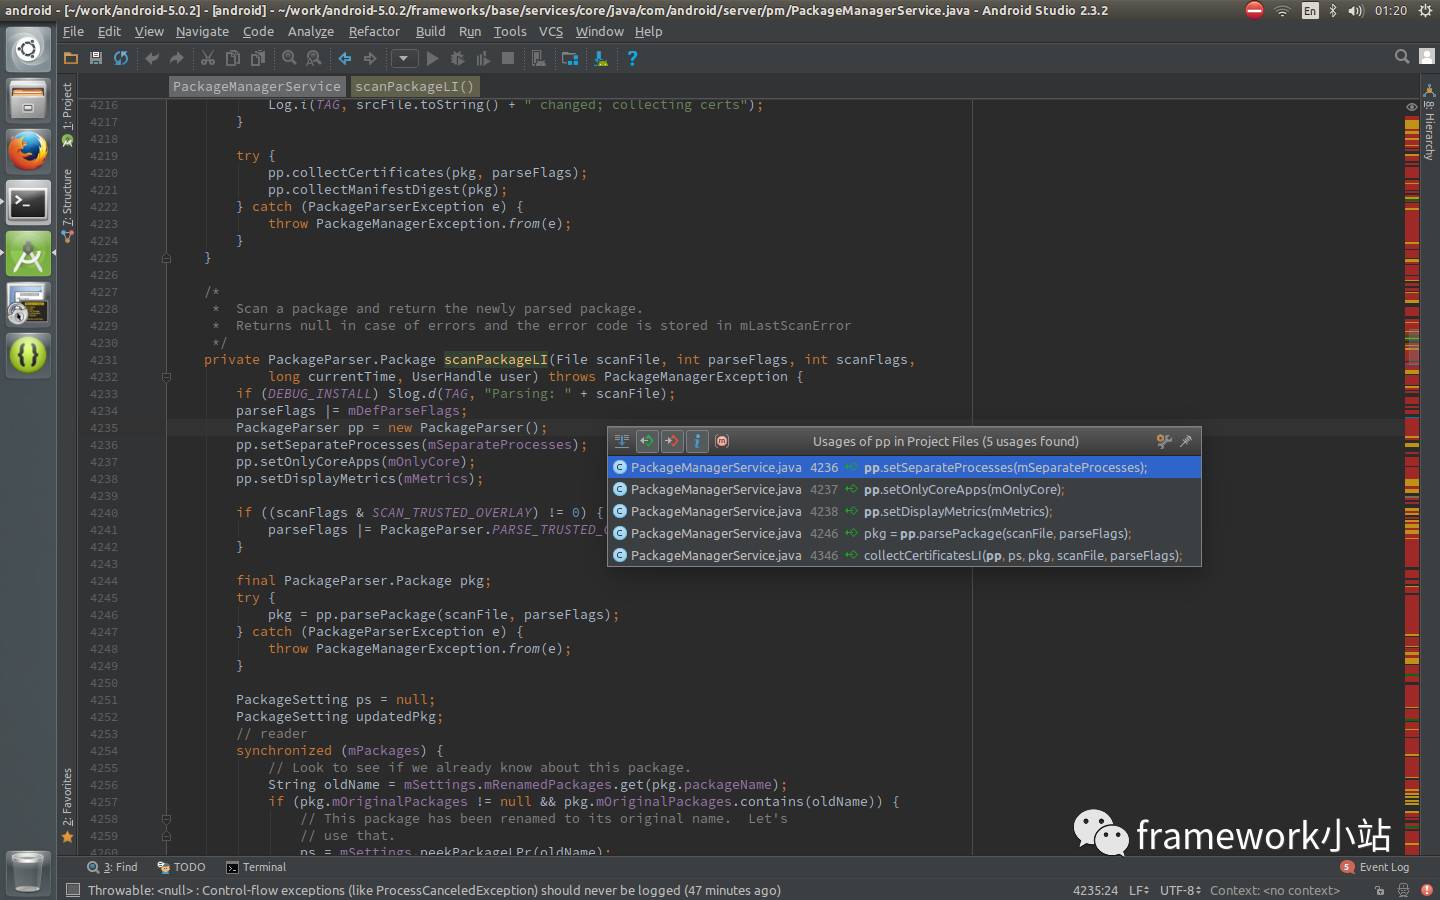Open the UTF-8 encoding selector
Viewport: 1440px width, 900px height.
click(1180, 890)
